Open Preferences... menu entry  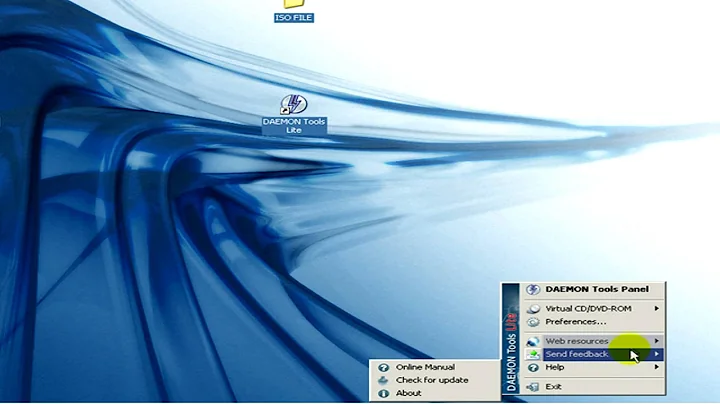595,322
